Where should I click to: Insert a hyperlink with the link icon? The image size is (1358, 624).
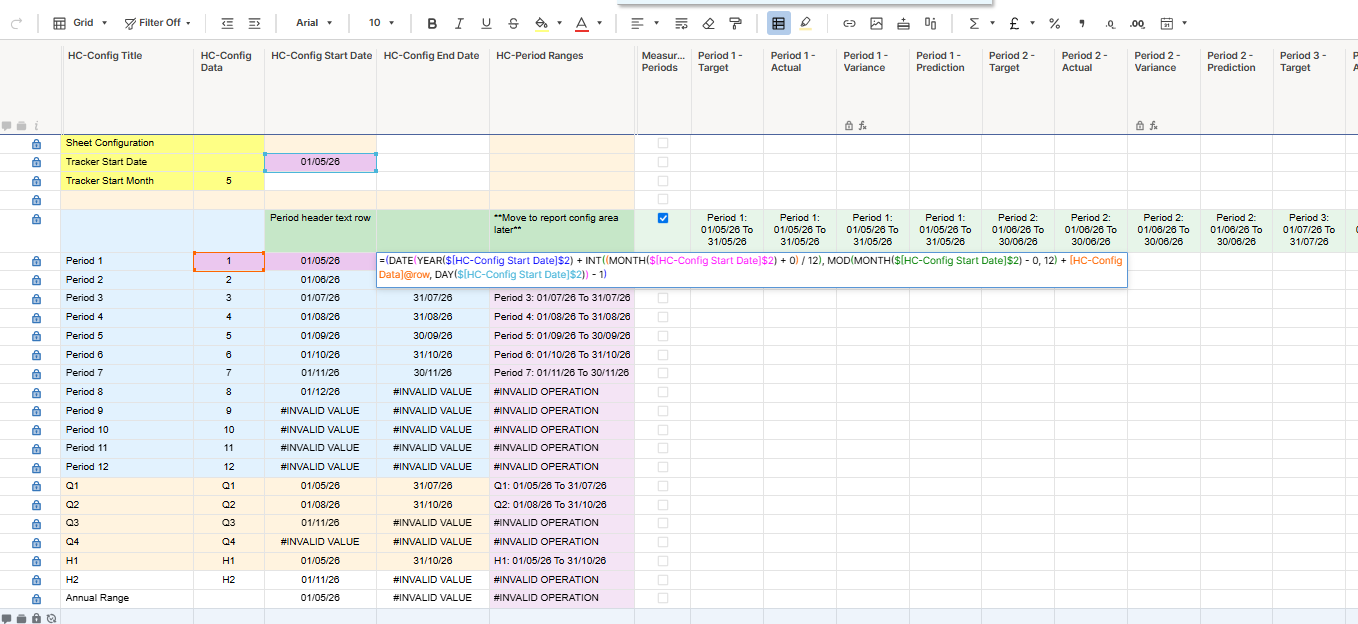point(849,23)
